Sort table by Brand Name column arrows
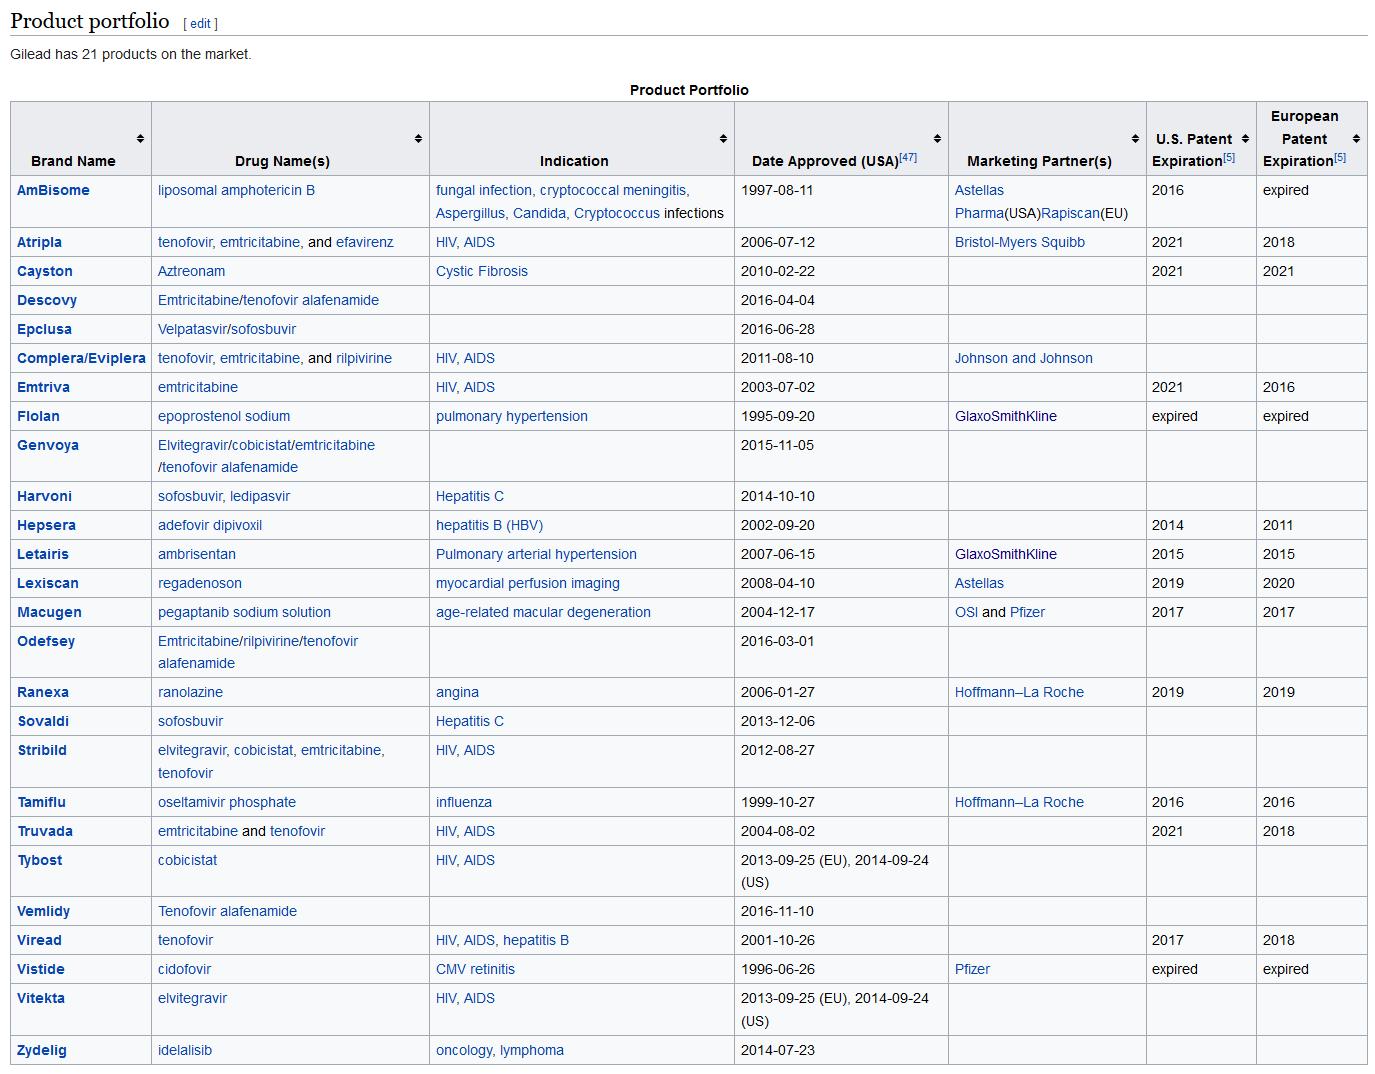This screenshot has height=1074, width=1375. click(140, 139)
